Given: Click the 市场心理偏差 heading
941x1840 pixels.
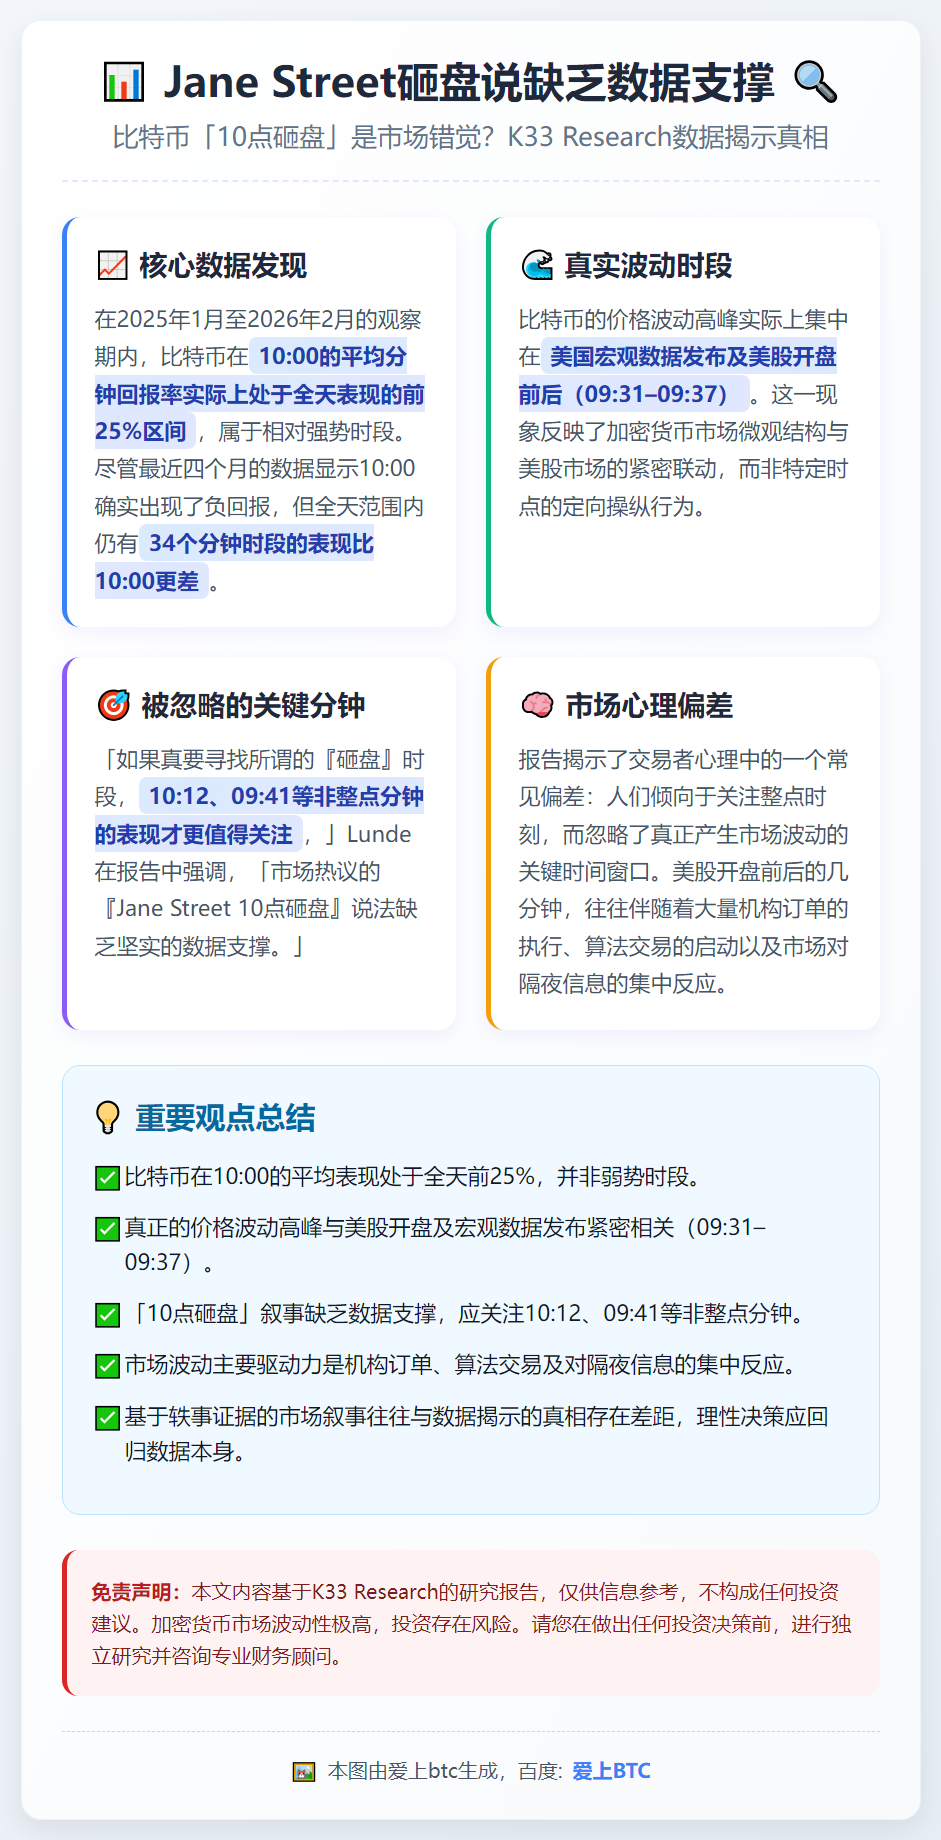Looking at the screenshot, I should pyautogui.click(x=649, y=706).
